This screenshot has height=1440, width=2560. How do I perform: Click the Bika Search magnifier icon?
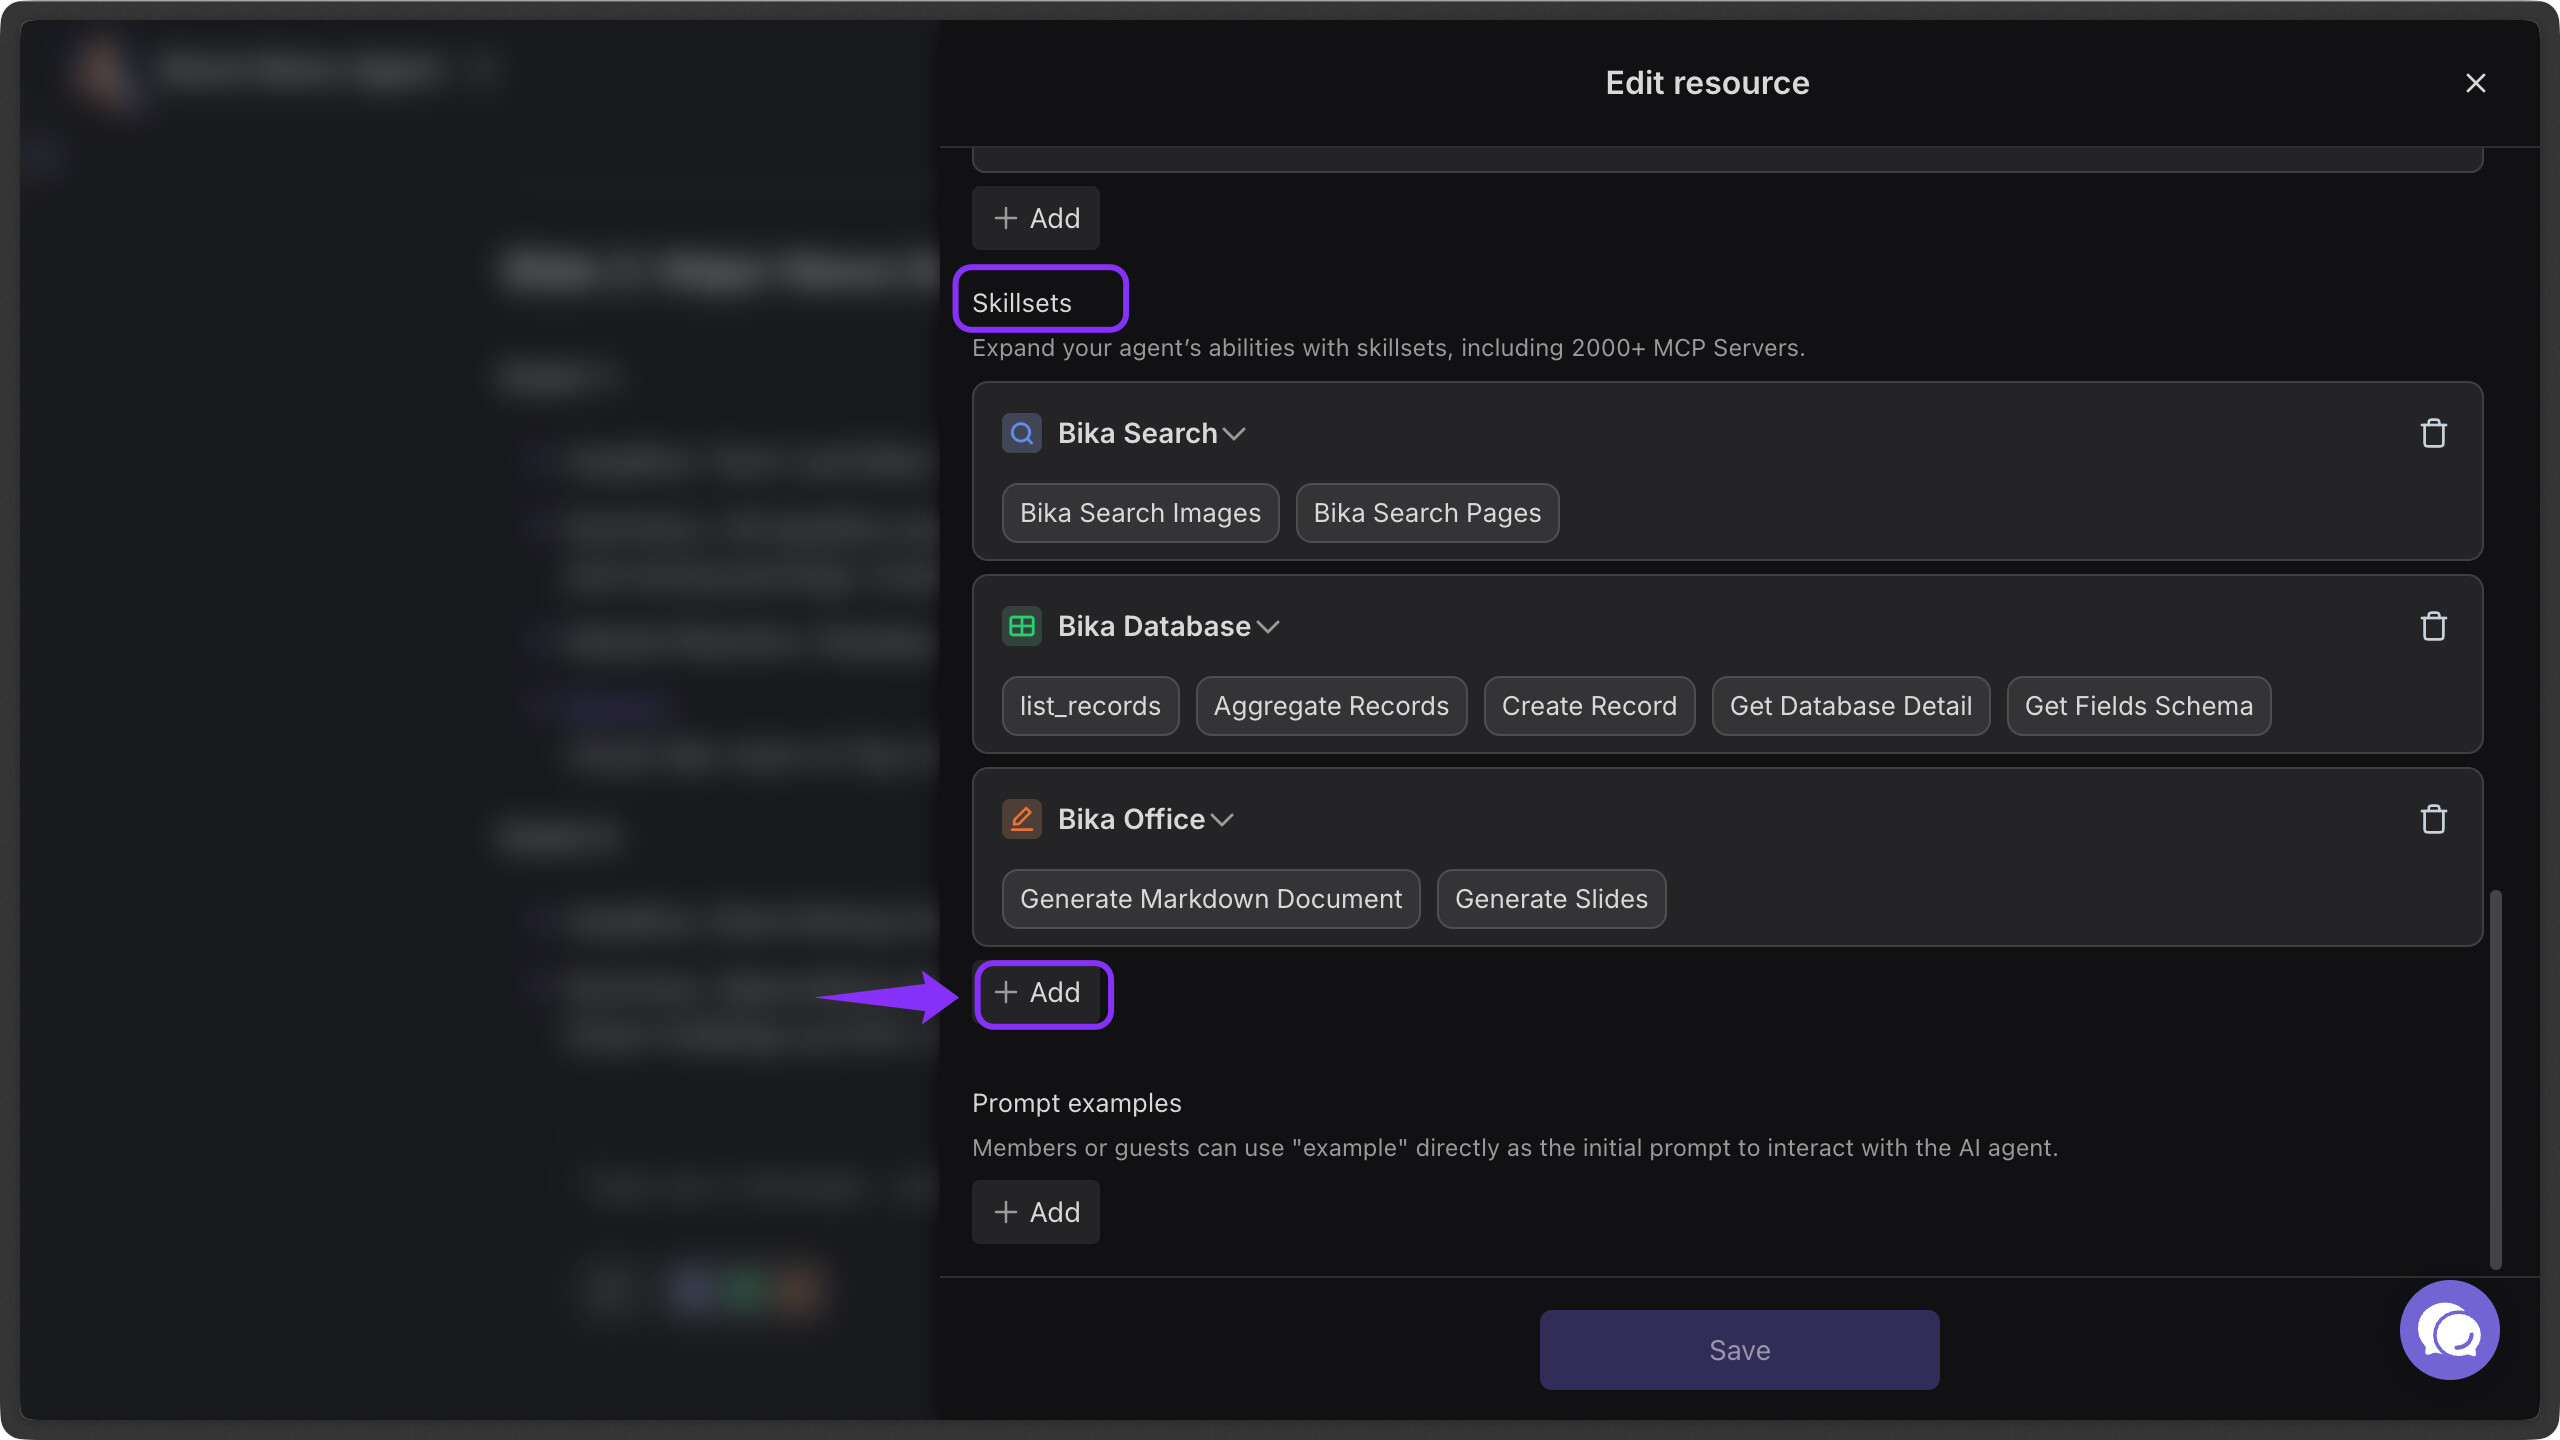pos(1021,433)
